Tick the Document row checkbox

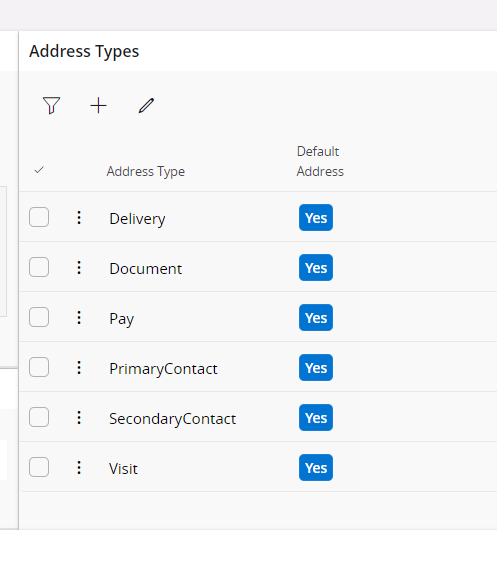39,267
